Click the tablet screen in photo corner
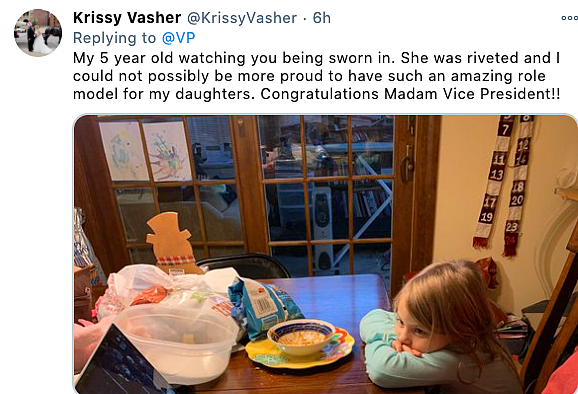 [x=120, y=365]
